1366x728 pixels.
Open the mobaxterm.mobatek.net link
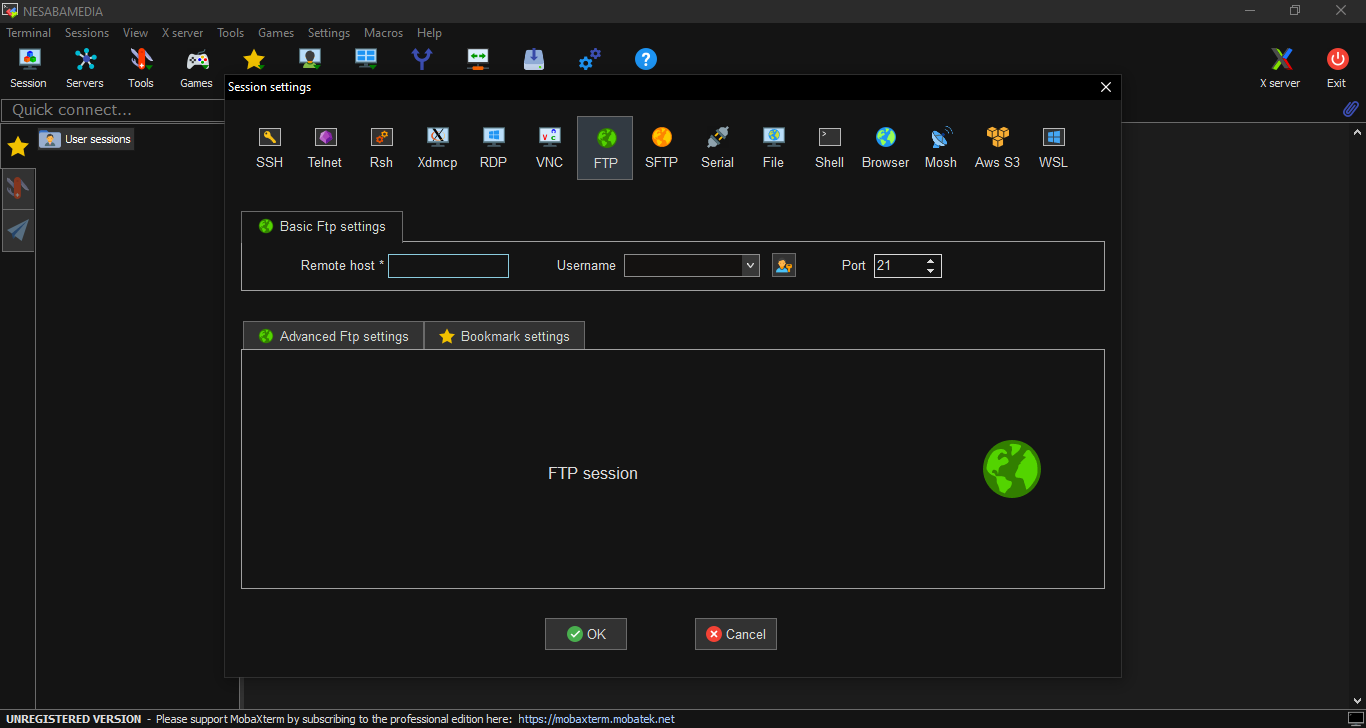(596, 719)
